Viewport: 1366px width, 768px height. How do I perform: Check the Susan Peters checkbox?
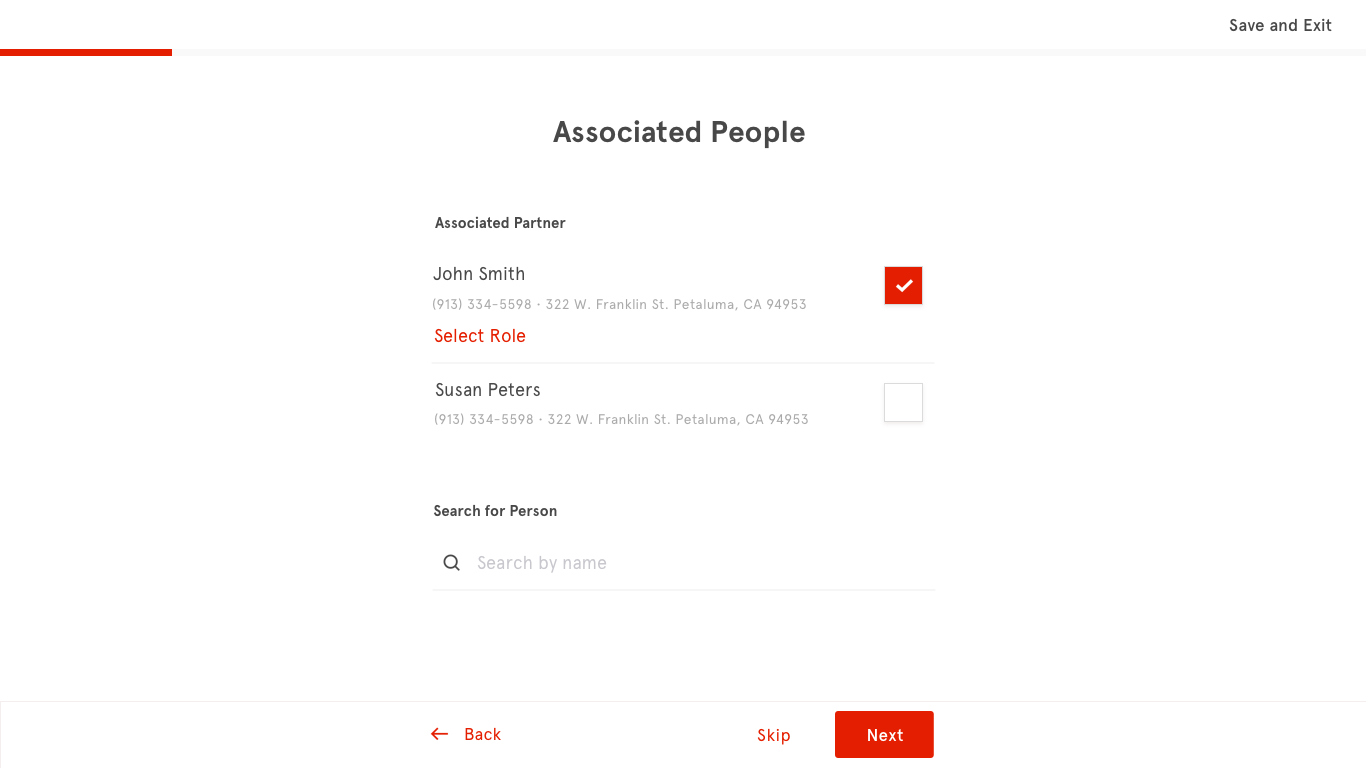pyautogui.click(x=903, y=402)
